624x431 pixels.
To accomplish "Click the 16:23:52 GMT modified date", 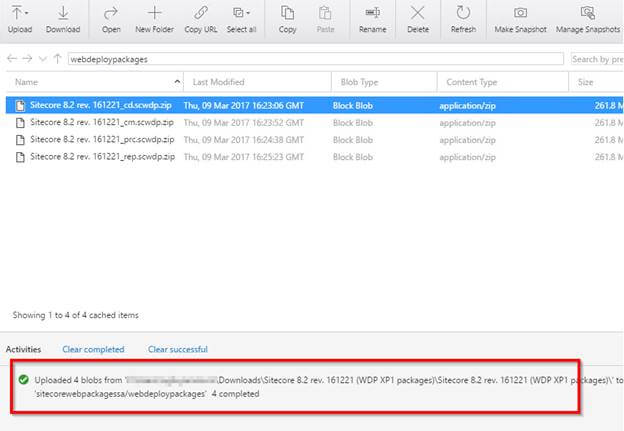I will click(x=244, y=123).
